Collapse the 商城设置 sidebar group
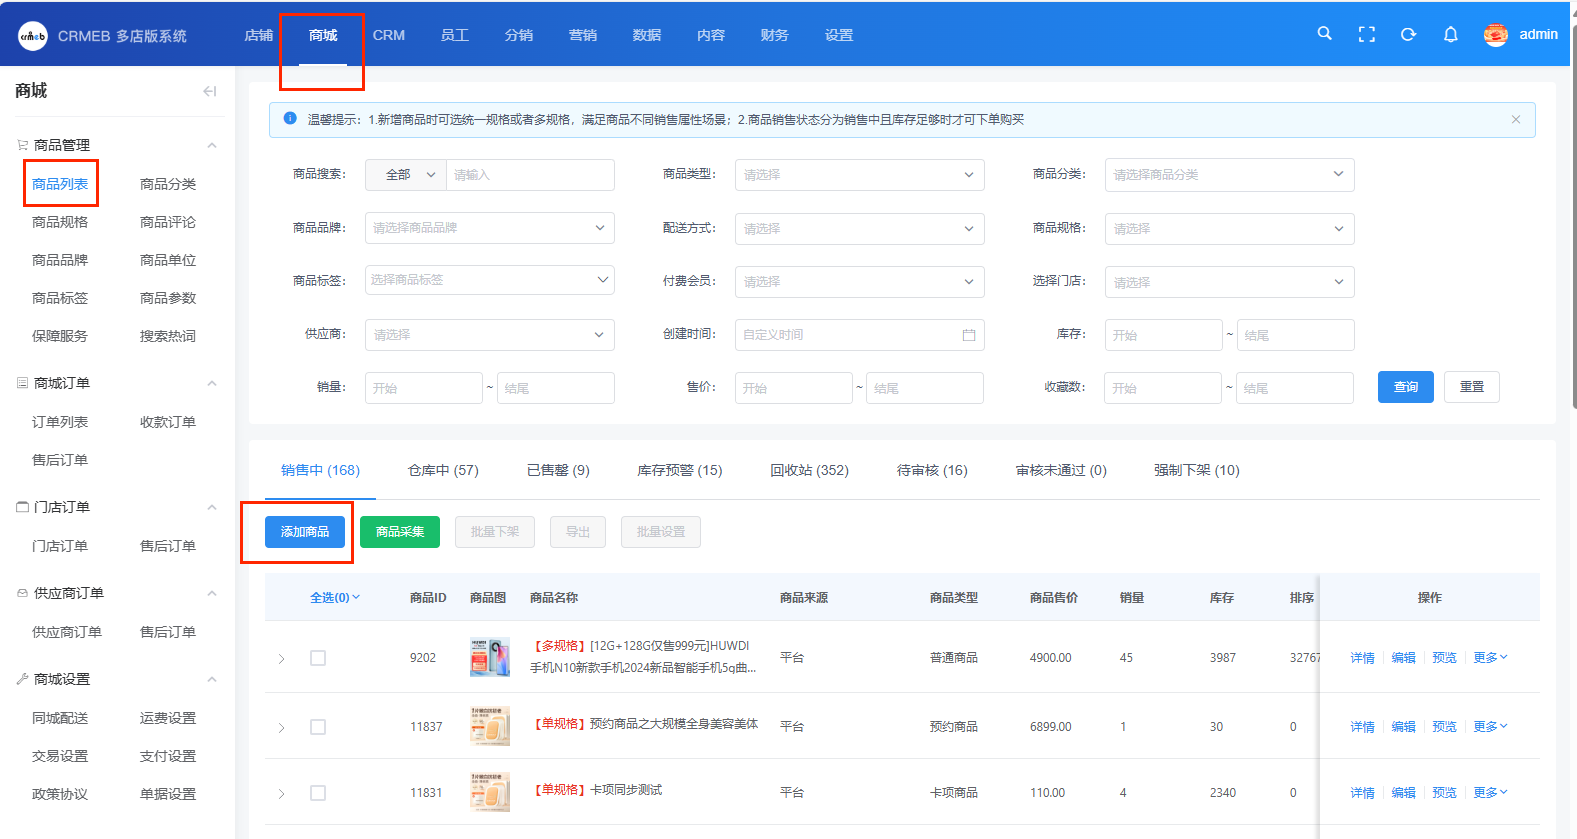1577x839 pixels. point(212,679)
